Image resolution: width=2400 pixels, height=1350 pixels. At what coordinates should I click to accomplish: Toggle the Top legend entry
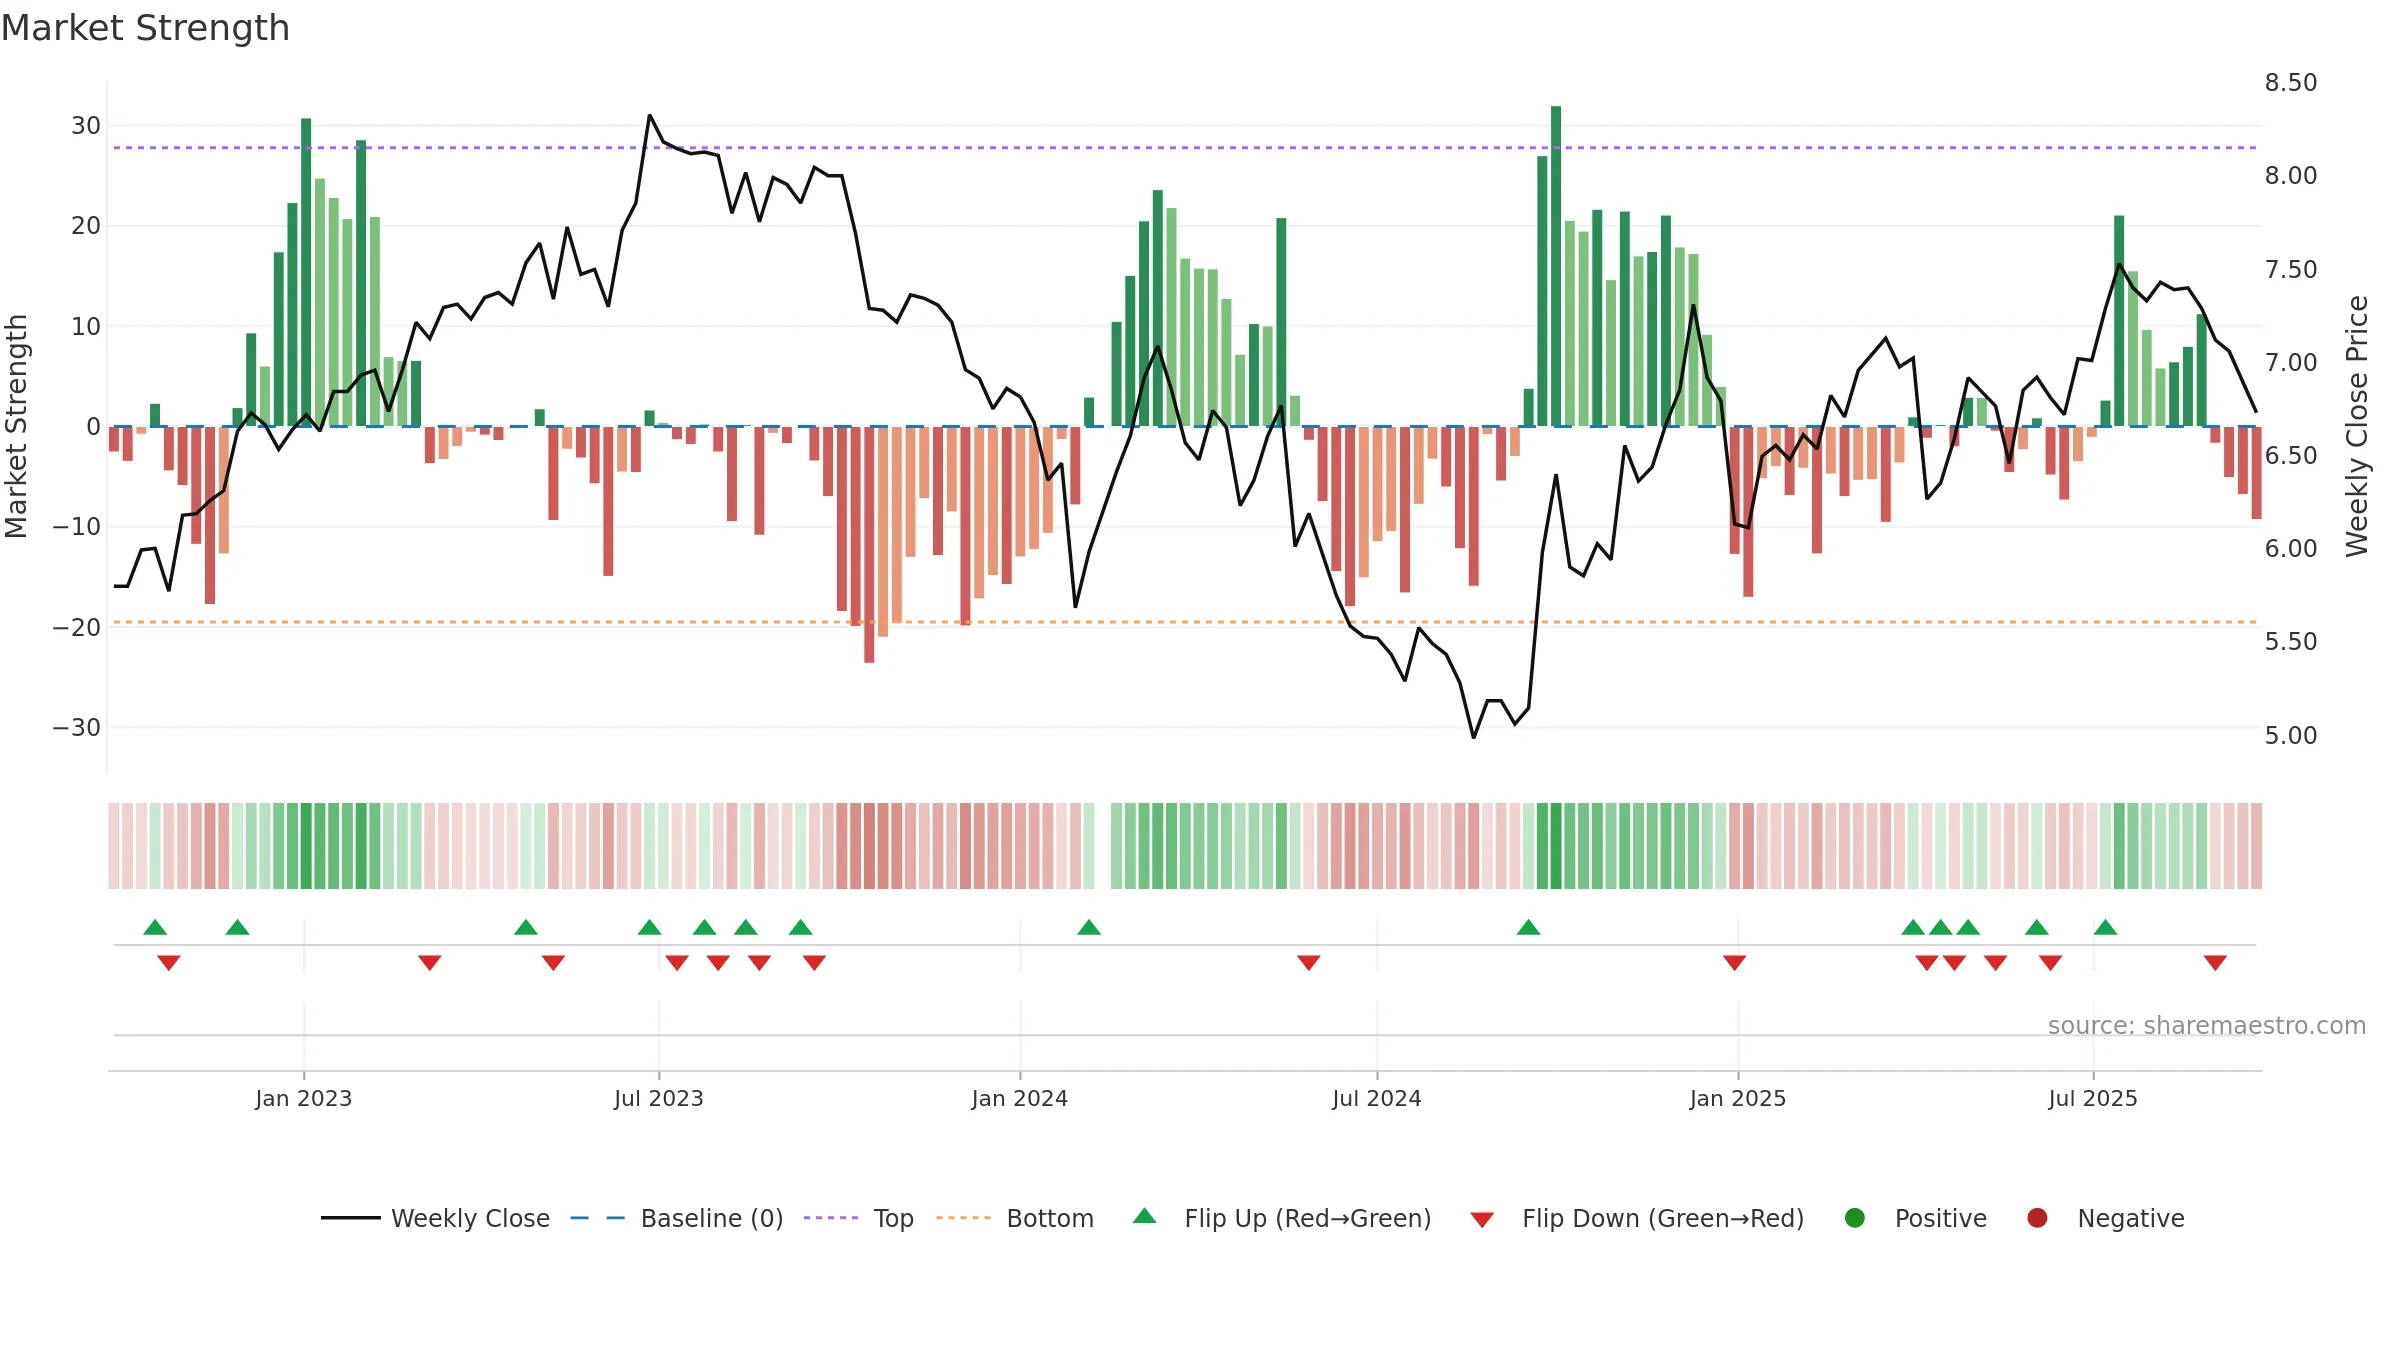click(x=859, y=1218)
